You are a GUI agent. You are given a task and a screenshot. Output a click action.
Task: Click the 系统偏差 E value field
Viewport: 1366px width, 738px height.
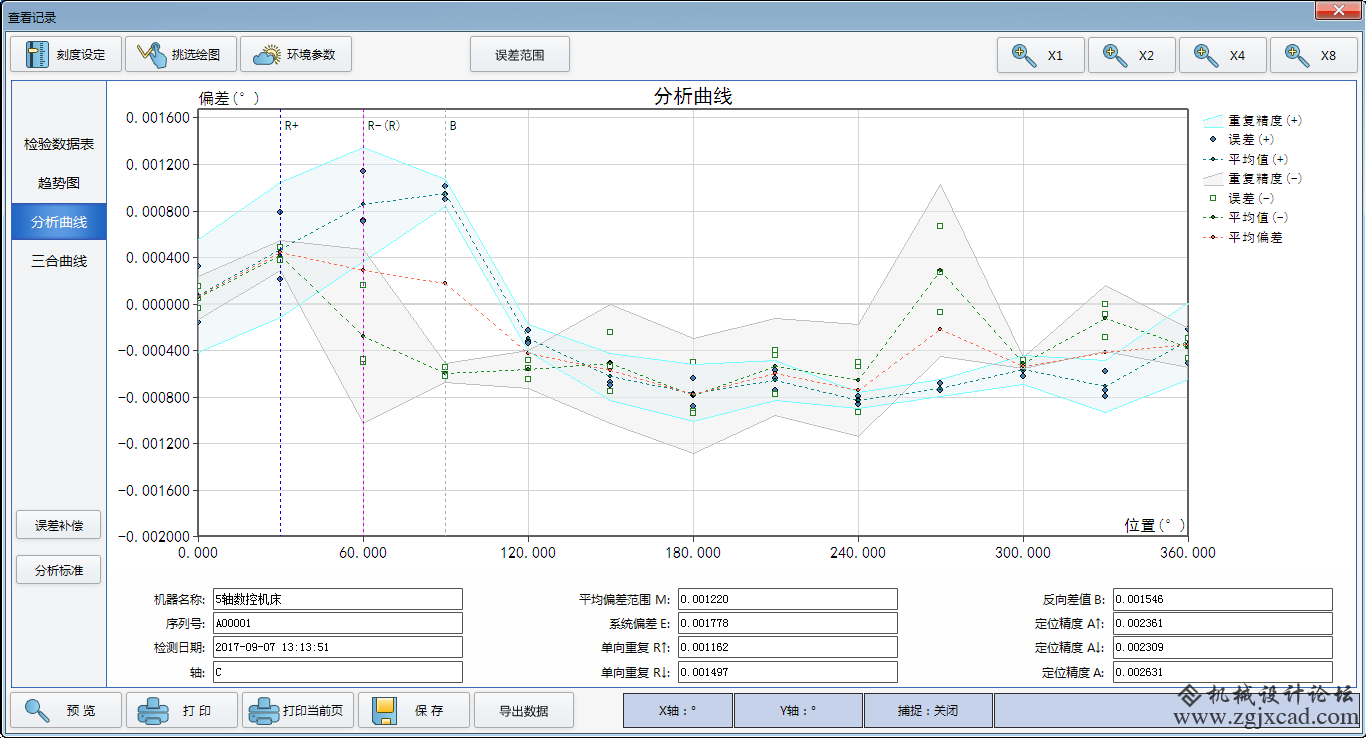click(x=788, y=623)
